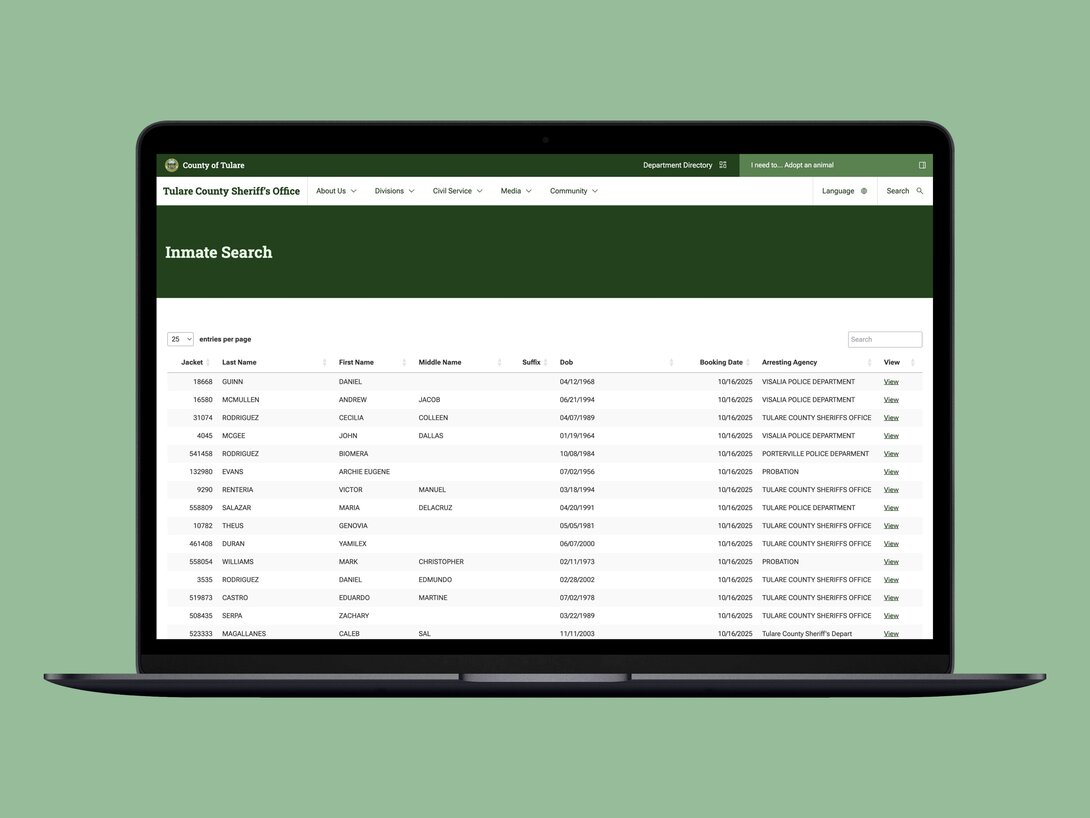Viewport: 1090px width, 818px height.
Task: Sort by Arresting Agency column arrows
Action: click(869, 362)
